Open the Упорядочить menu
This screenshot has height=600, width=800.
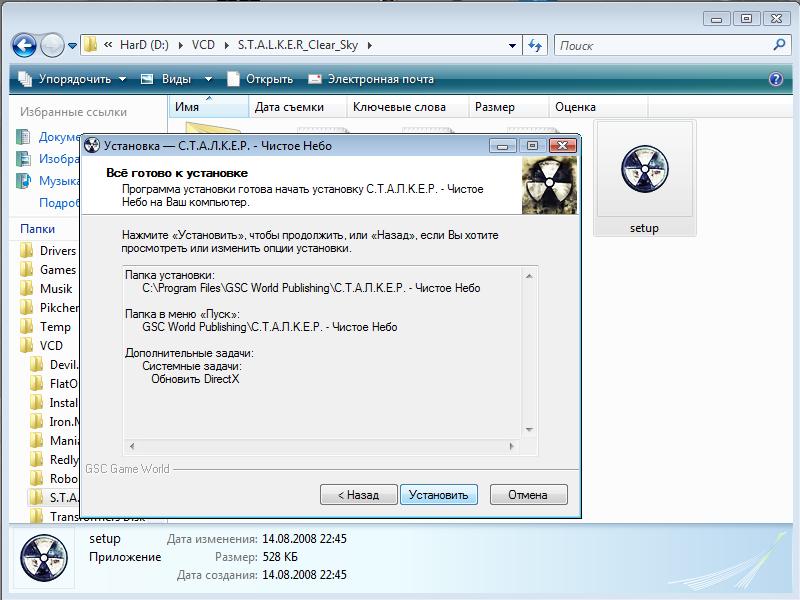pyautogui.click(x=72, y=79)
